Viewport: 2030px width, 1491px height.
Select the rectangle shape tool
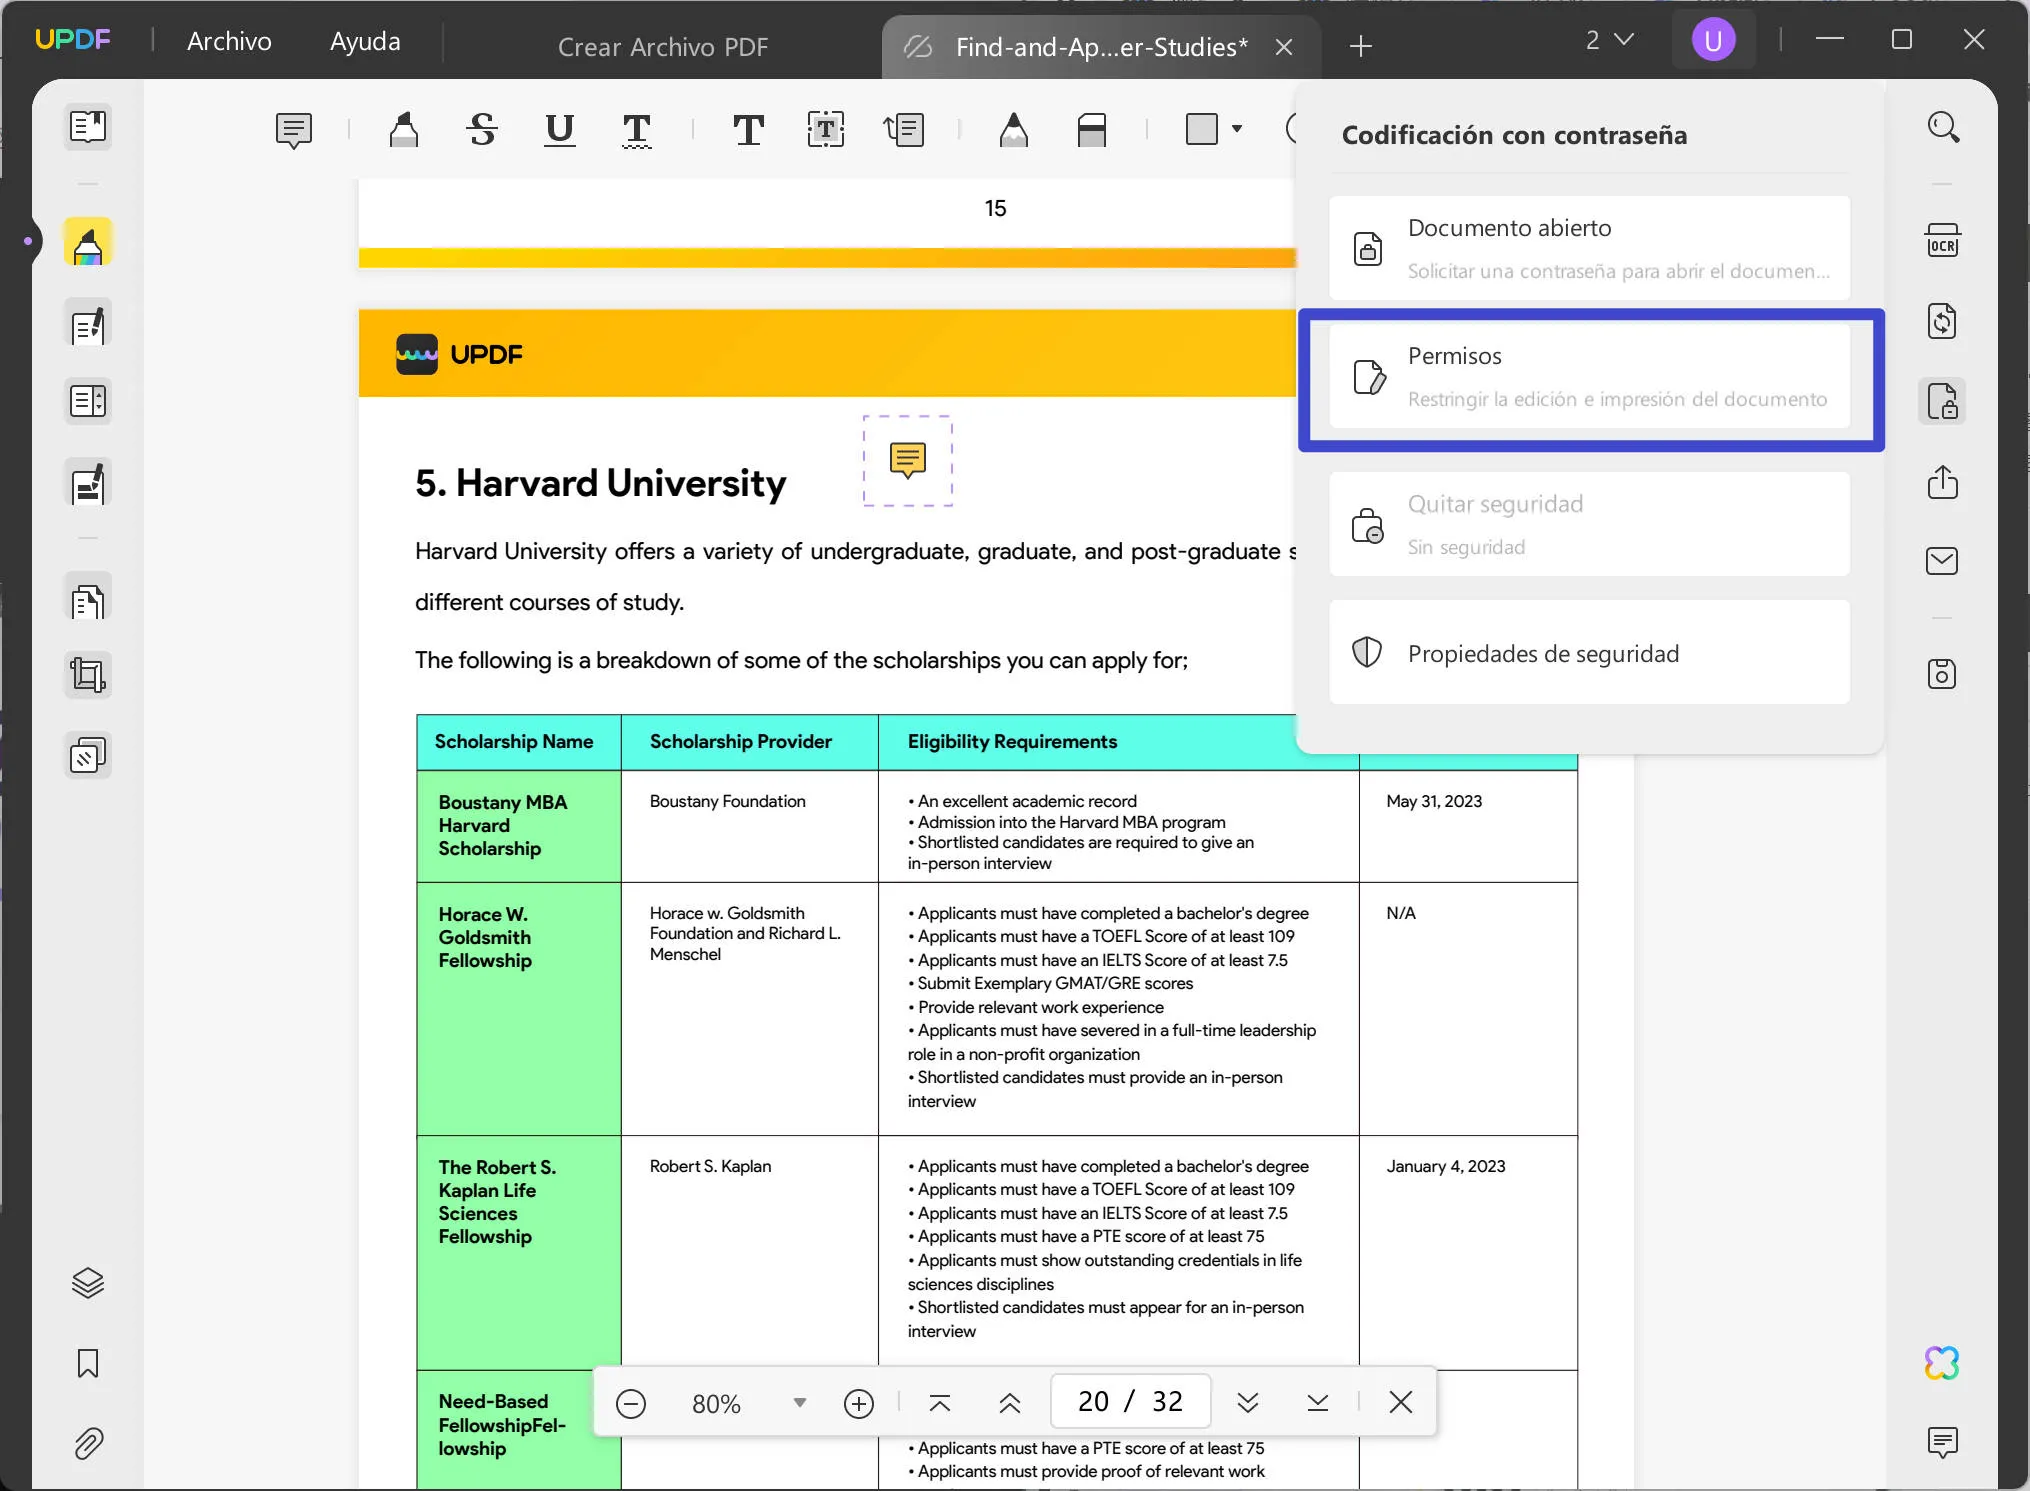click(x=1202, y=129)
